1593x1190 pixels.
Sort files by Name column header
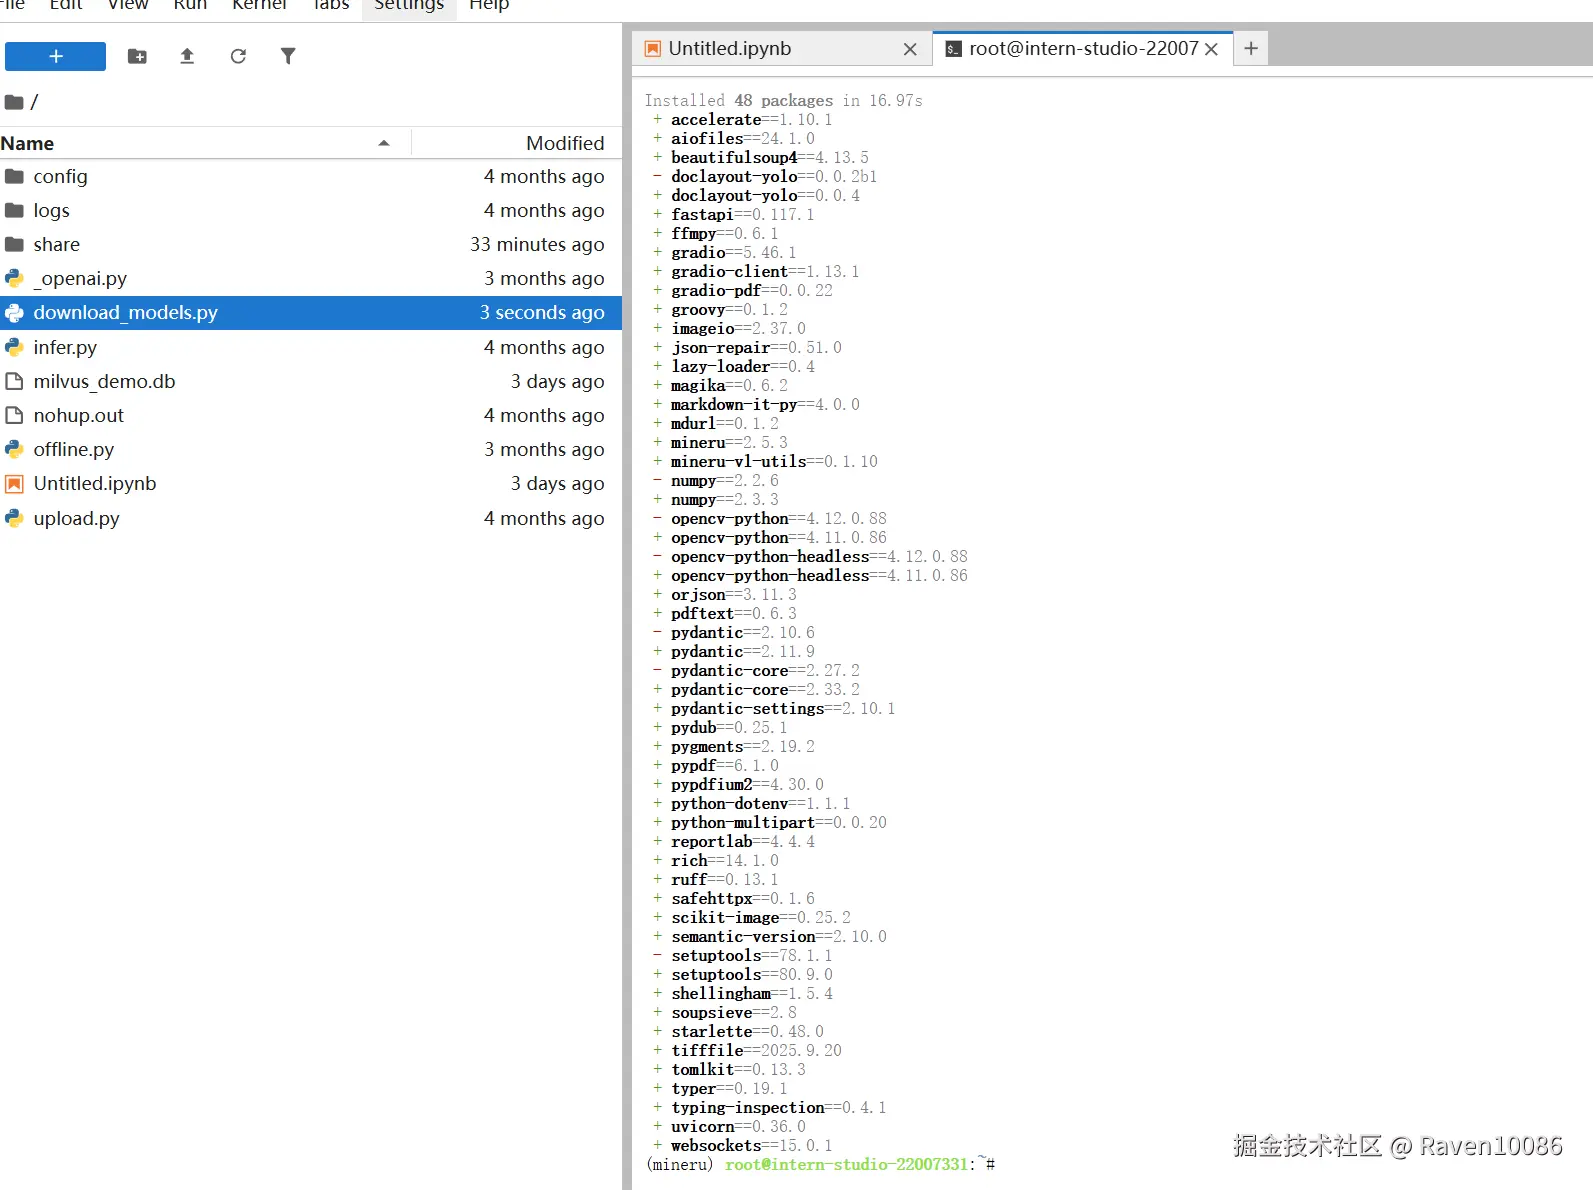(x=205, y=143)
